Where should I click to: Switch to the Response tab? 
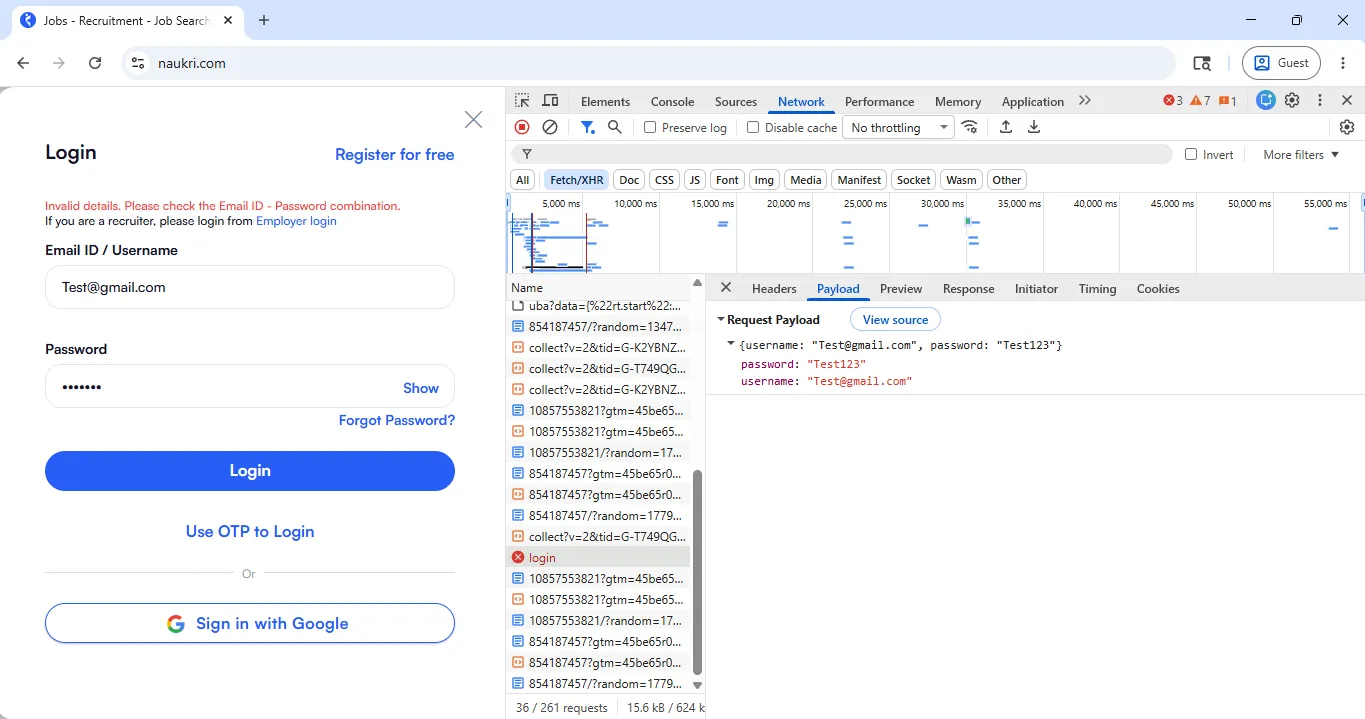(x=968, y=288)
